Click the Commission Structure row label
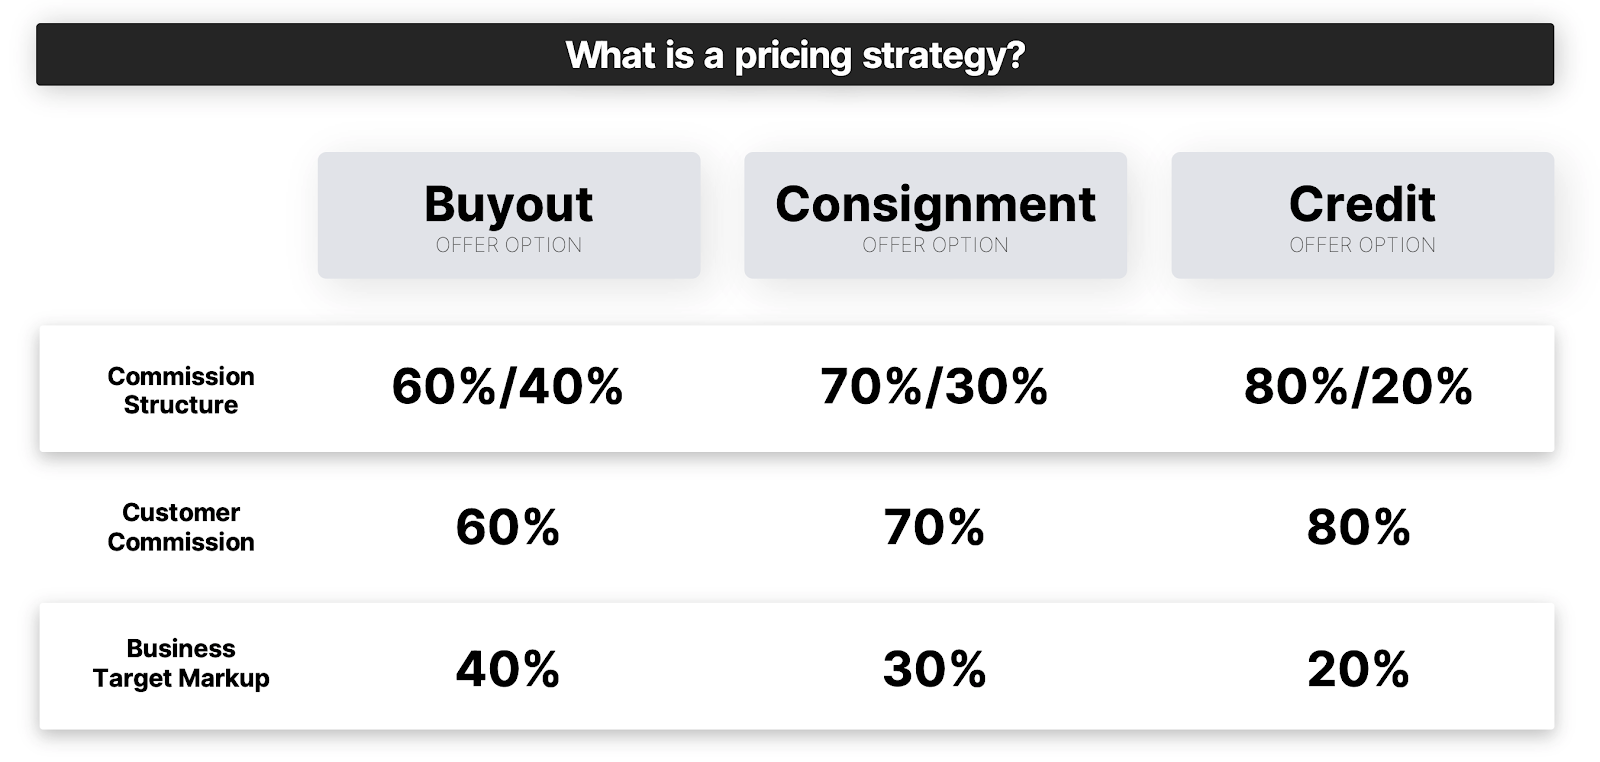Screen dimensions: 1600x762 tap(181, 390)
